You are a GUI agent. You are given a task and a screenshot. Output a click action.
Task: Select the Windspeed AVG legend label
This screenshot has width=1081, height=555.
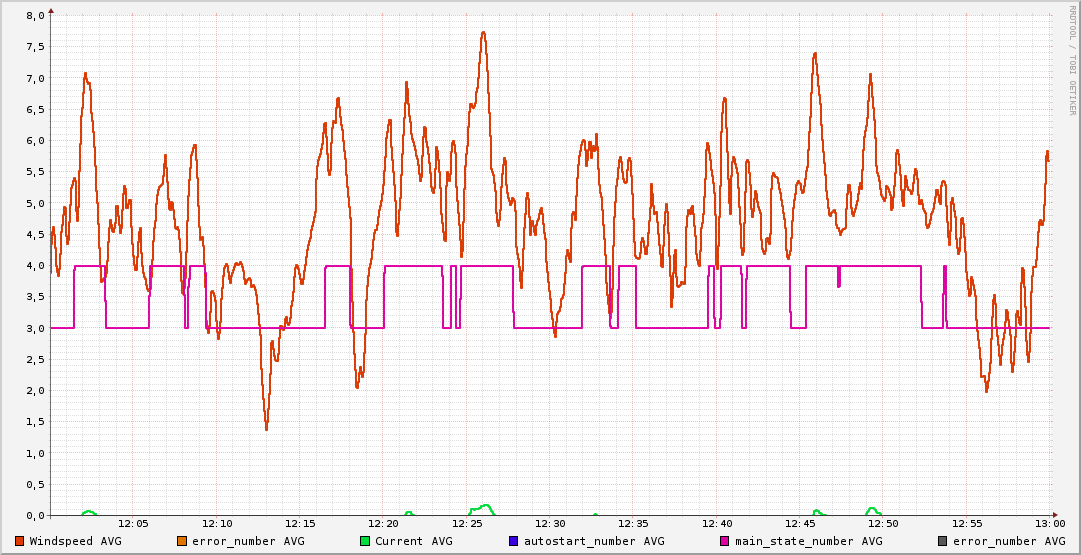(75, 541)
